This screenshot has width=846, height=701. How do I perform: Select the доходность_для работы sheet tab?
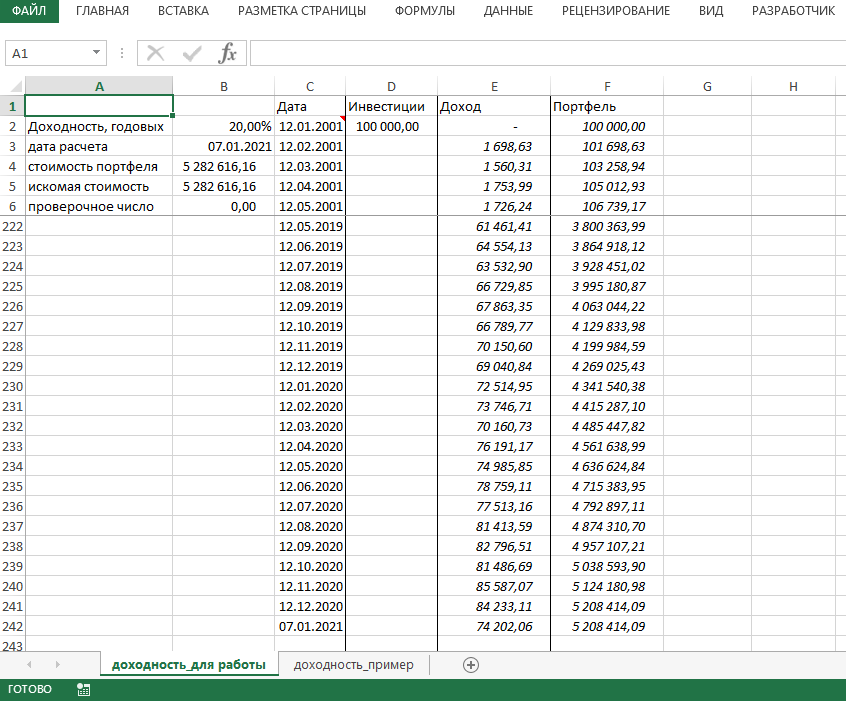[189, 665]
